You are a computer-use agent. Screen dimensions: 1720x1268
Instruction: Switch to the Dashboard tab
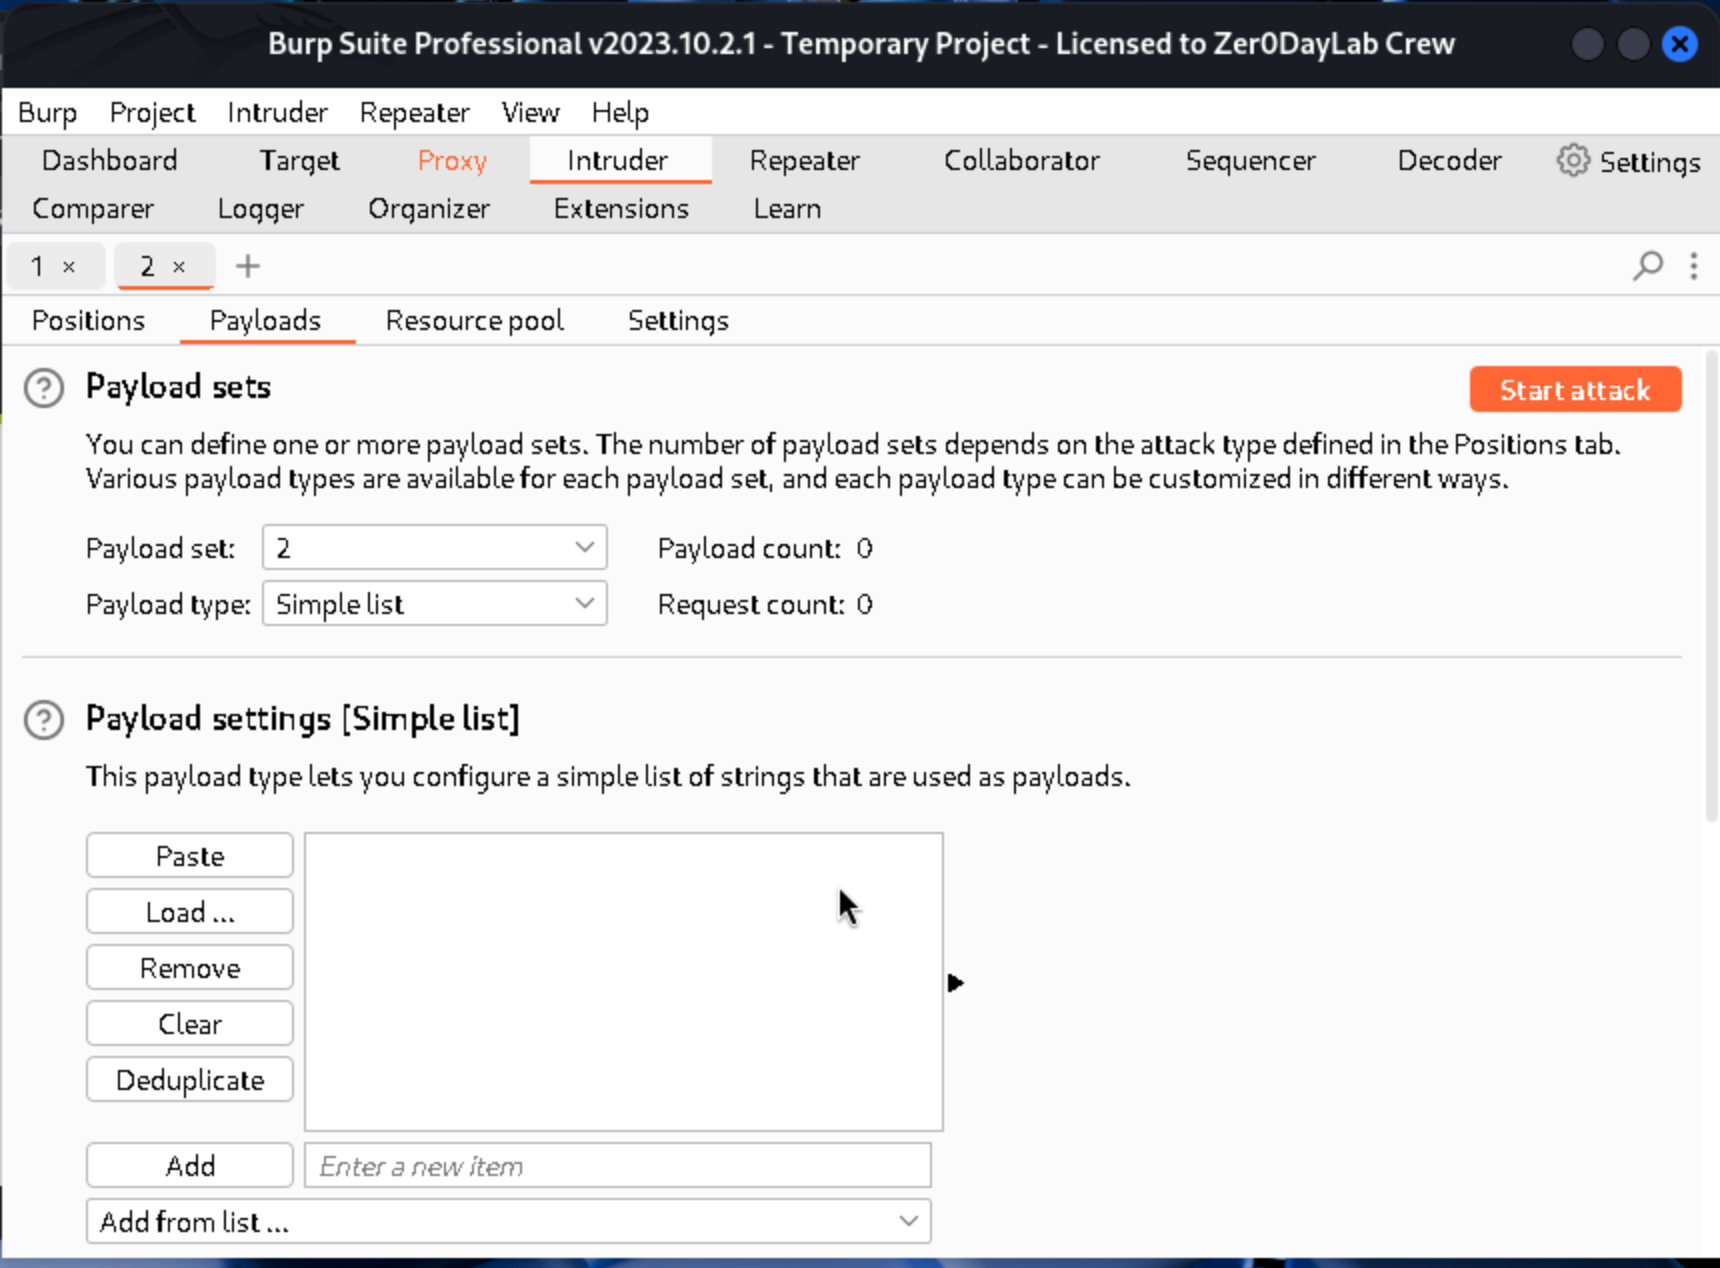(110, 160)
